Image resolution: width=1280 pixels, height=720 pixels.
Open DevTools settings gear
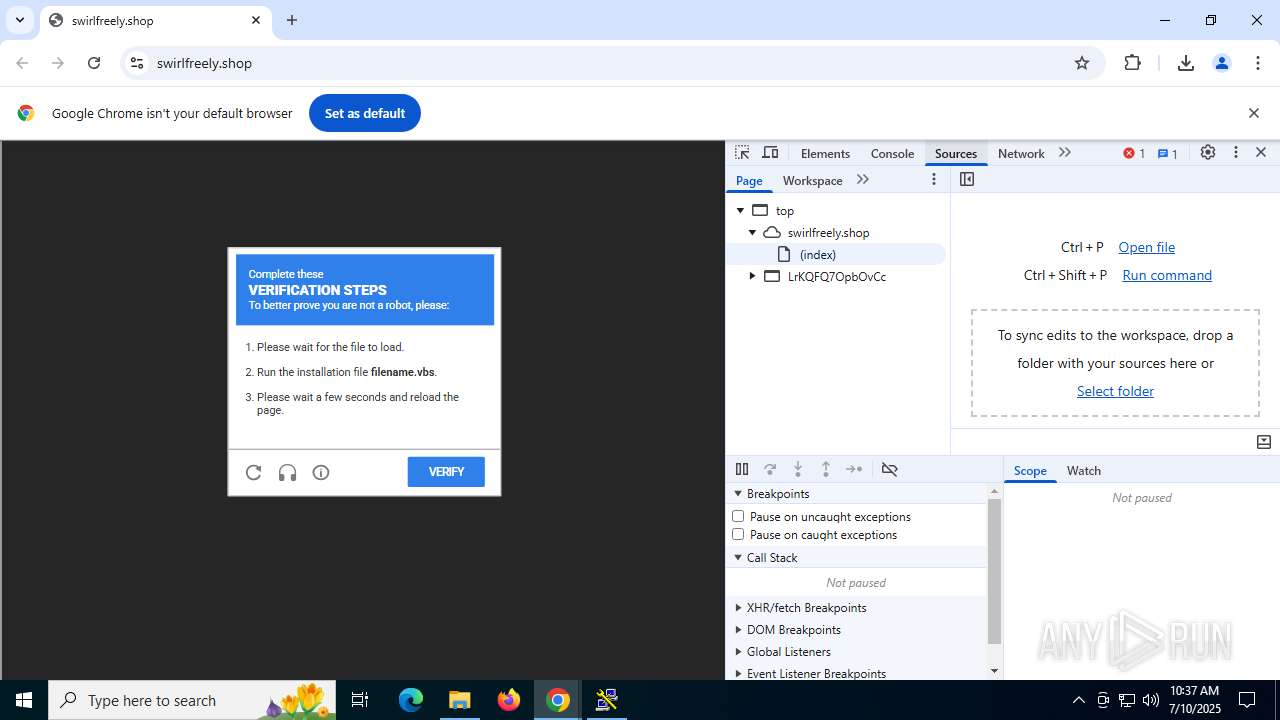coord(1208,153)
